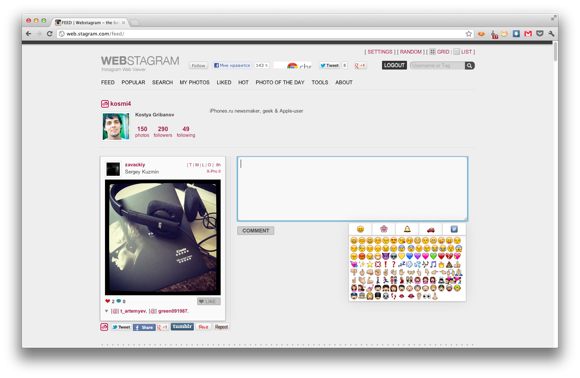Insert the yellow heart emoji
Screen dimensions: 580x378
click(x=402, y=256)
